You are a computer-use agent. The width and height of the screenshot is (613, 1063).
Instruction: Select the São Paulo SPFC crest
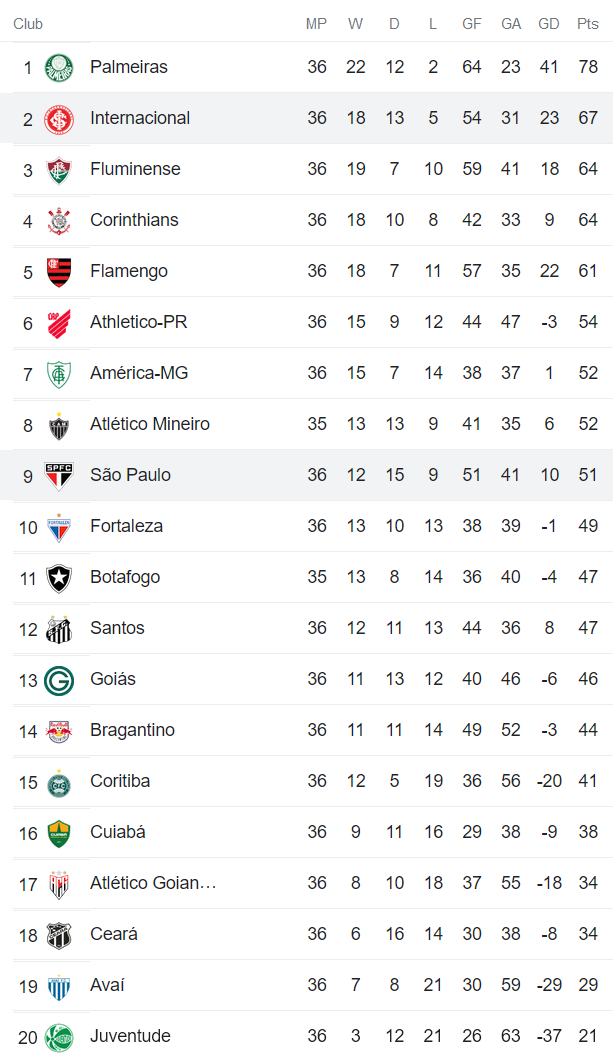[x=59, y=476]
